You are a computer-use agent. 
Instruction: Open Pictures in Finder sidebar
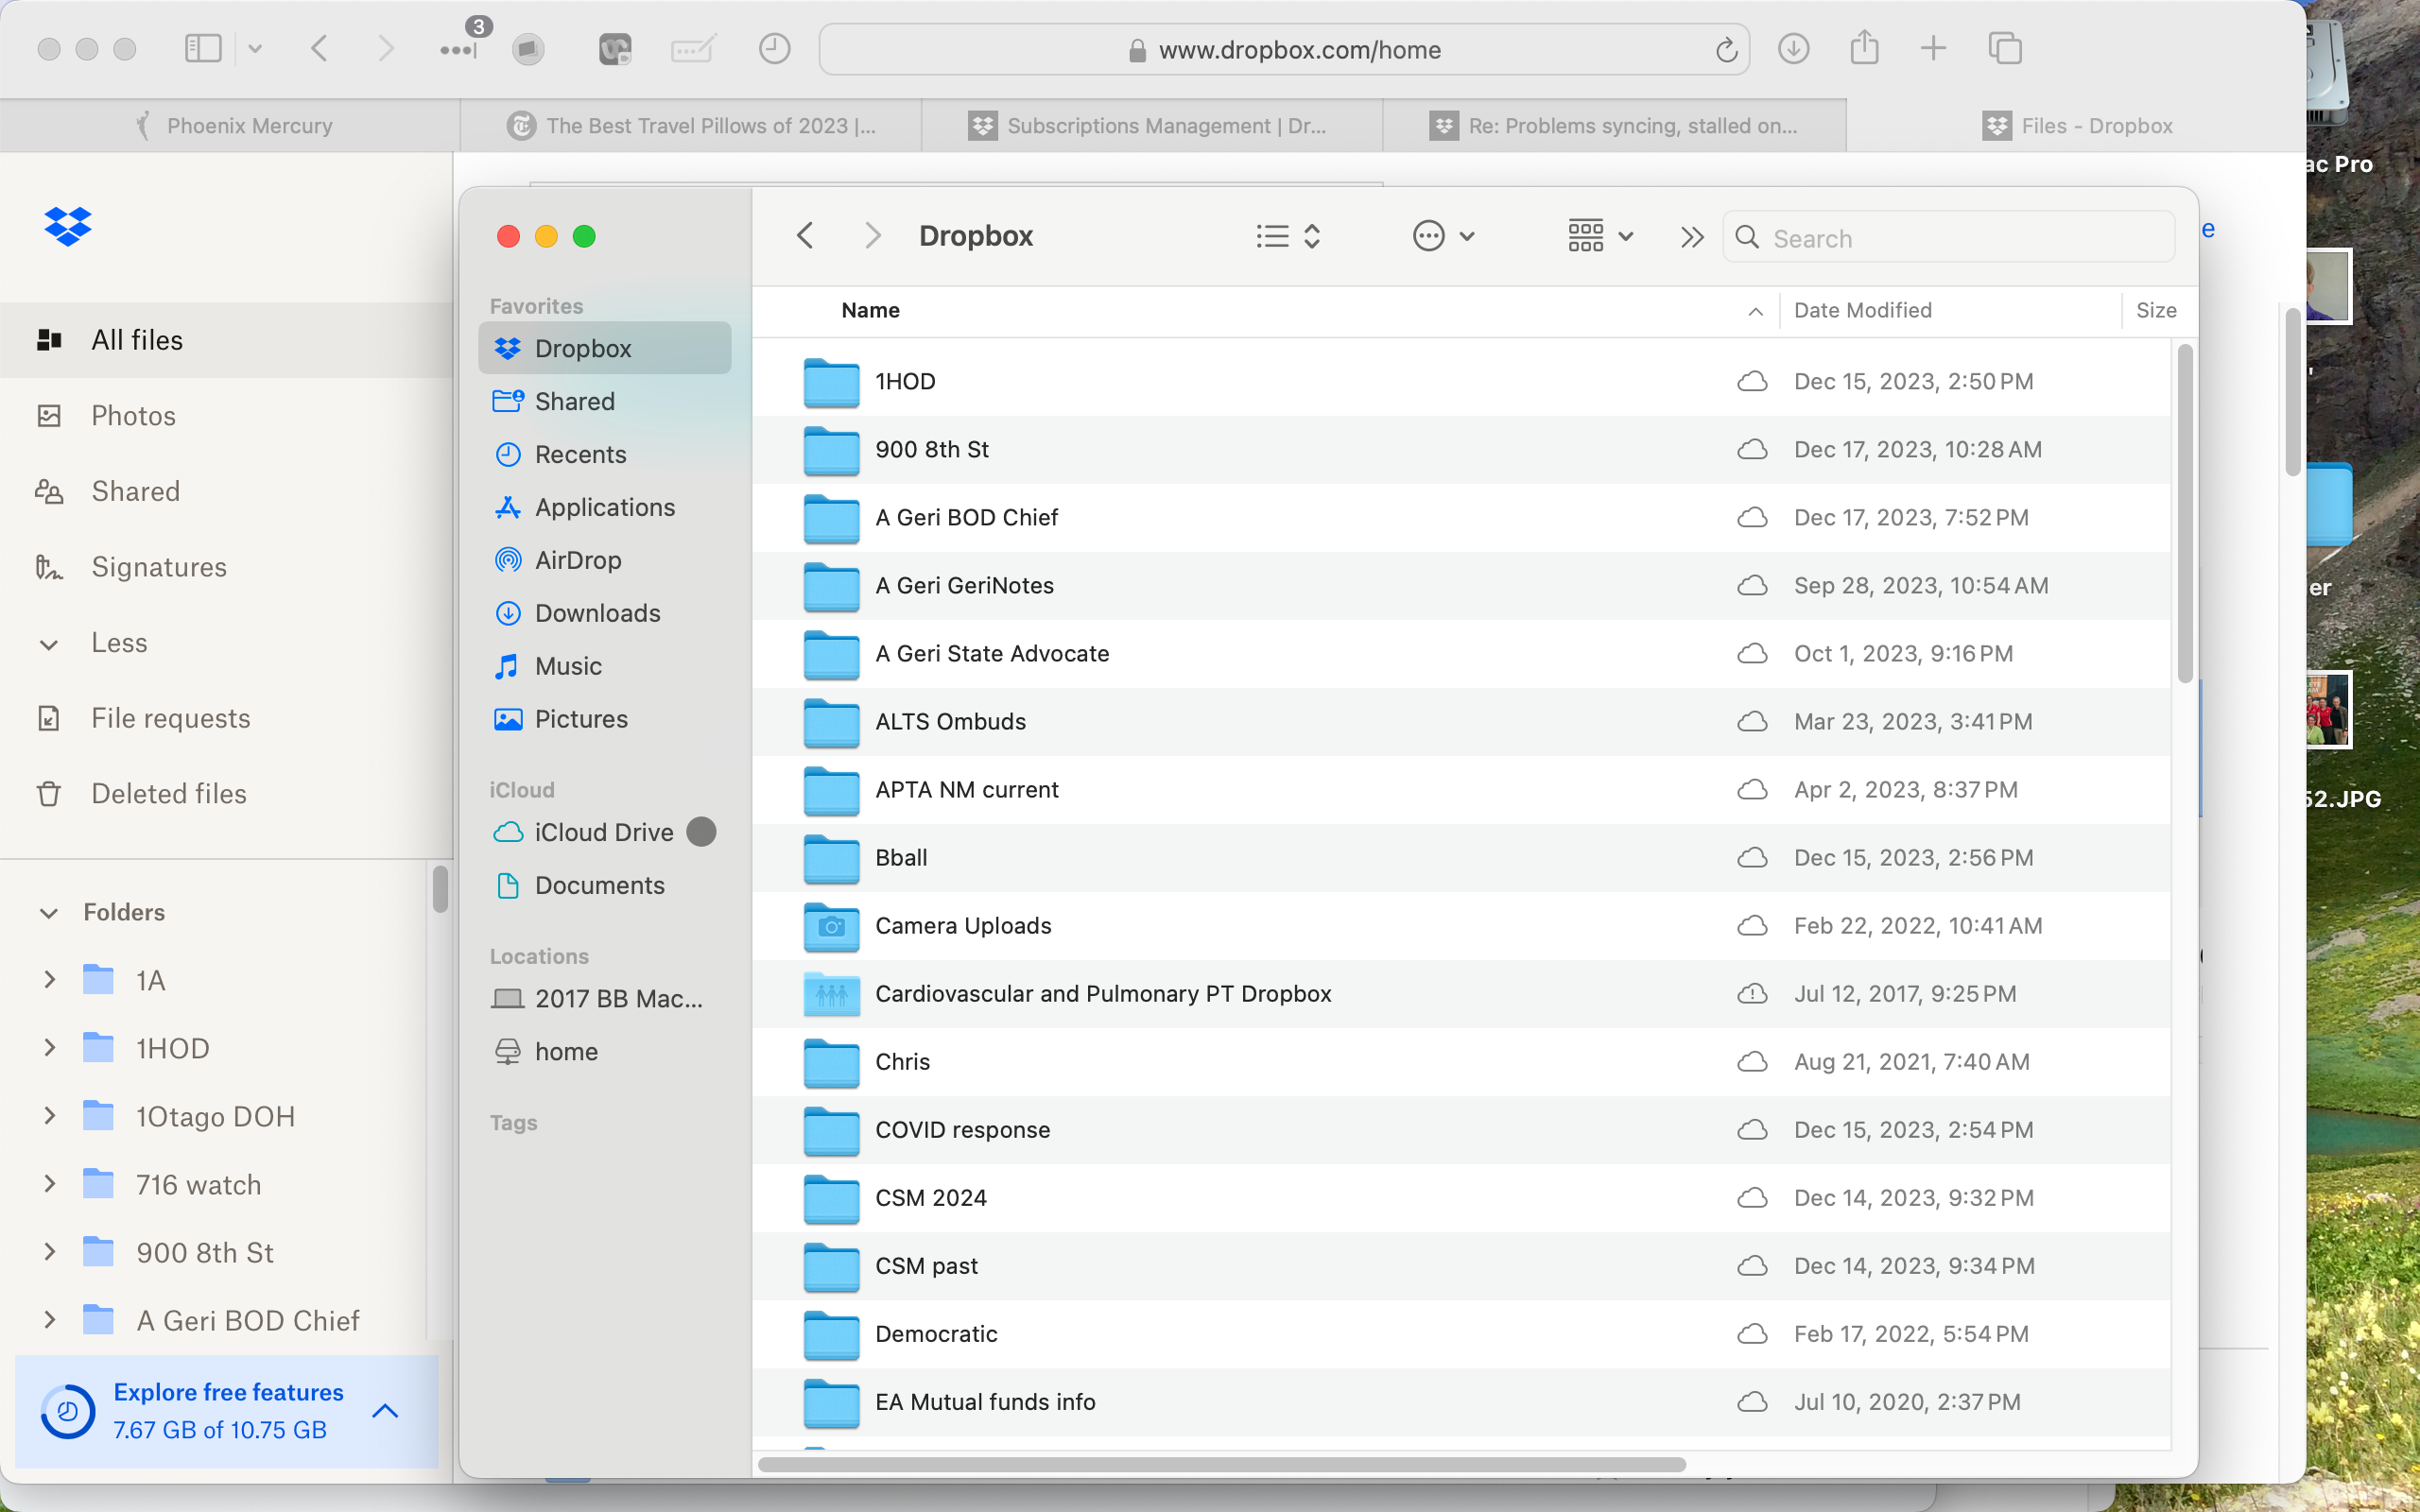(605, 719)
